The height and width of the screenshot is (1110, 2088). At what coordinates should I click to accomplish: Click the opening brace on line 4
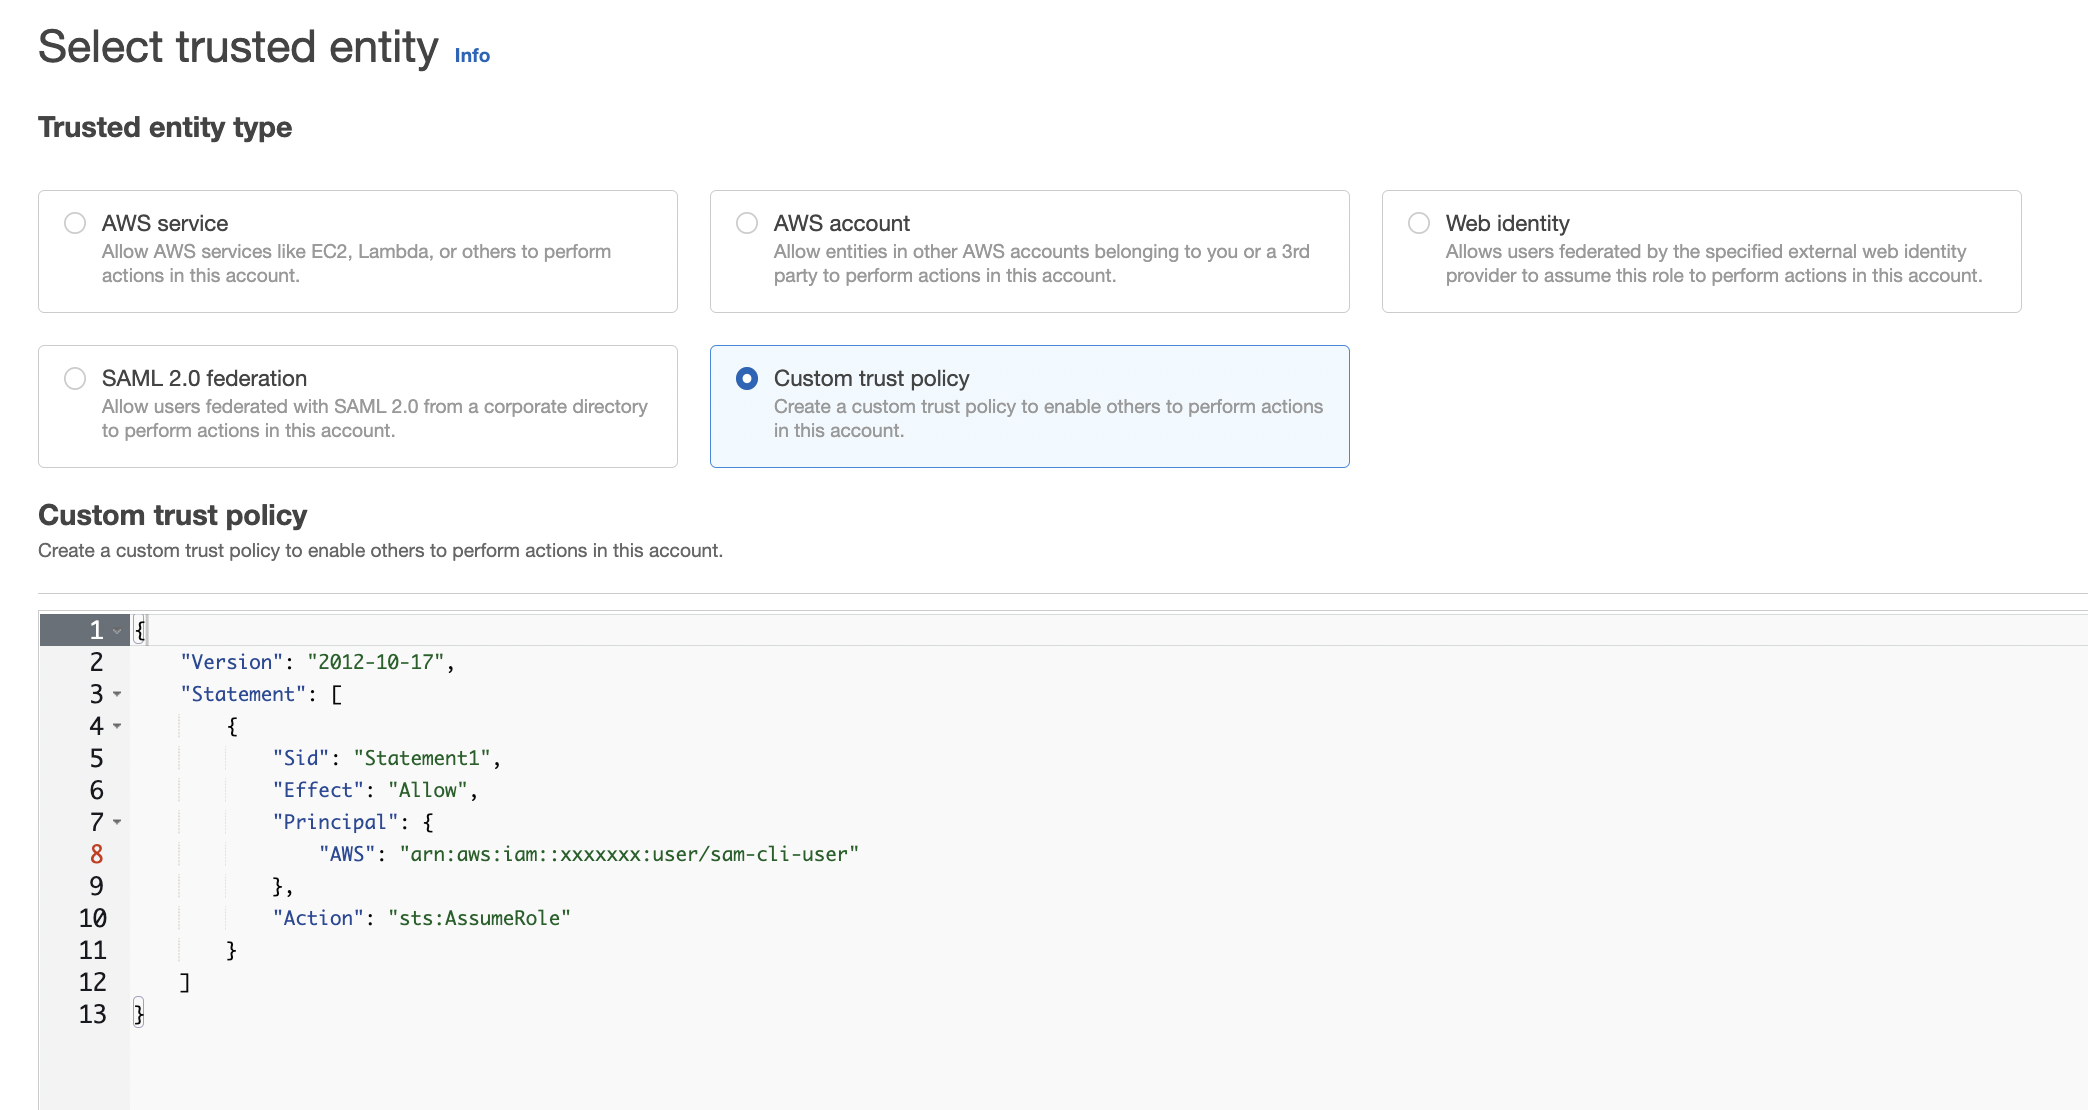232,726
